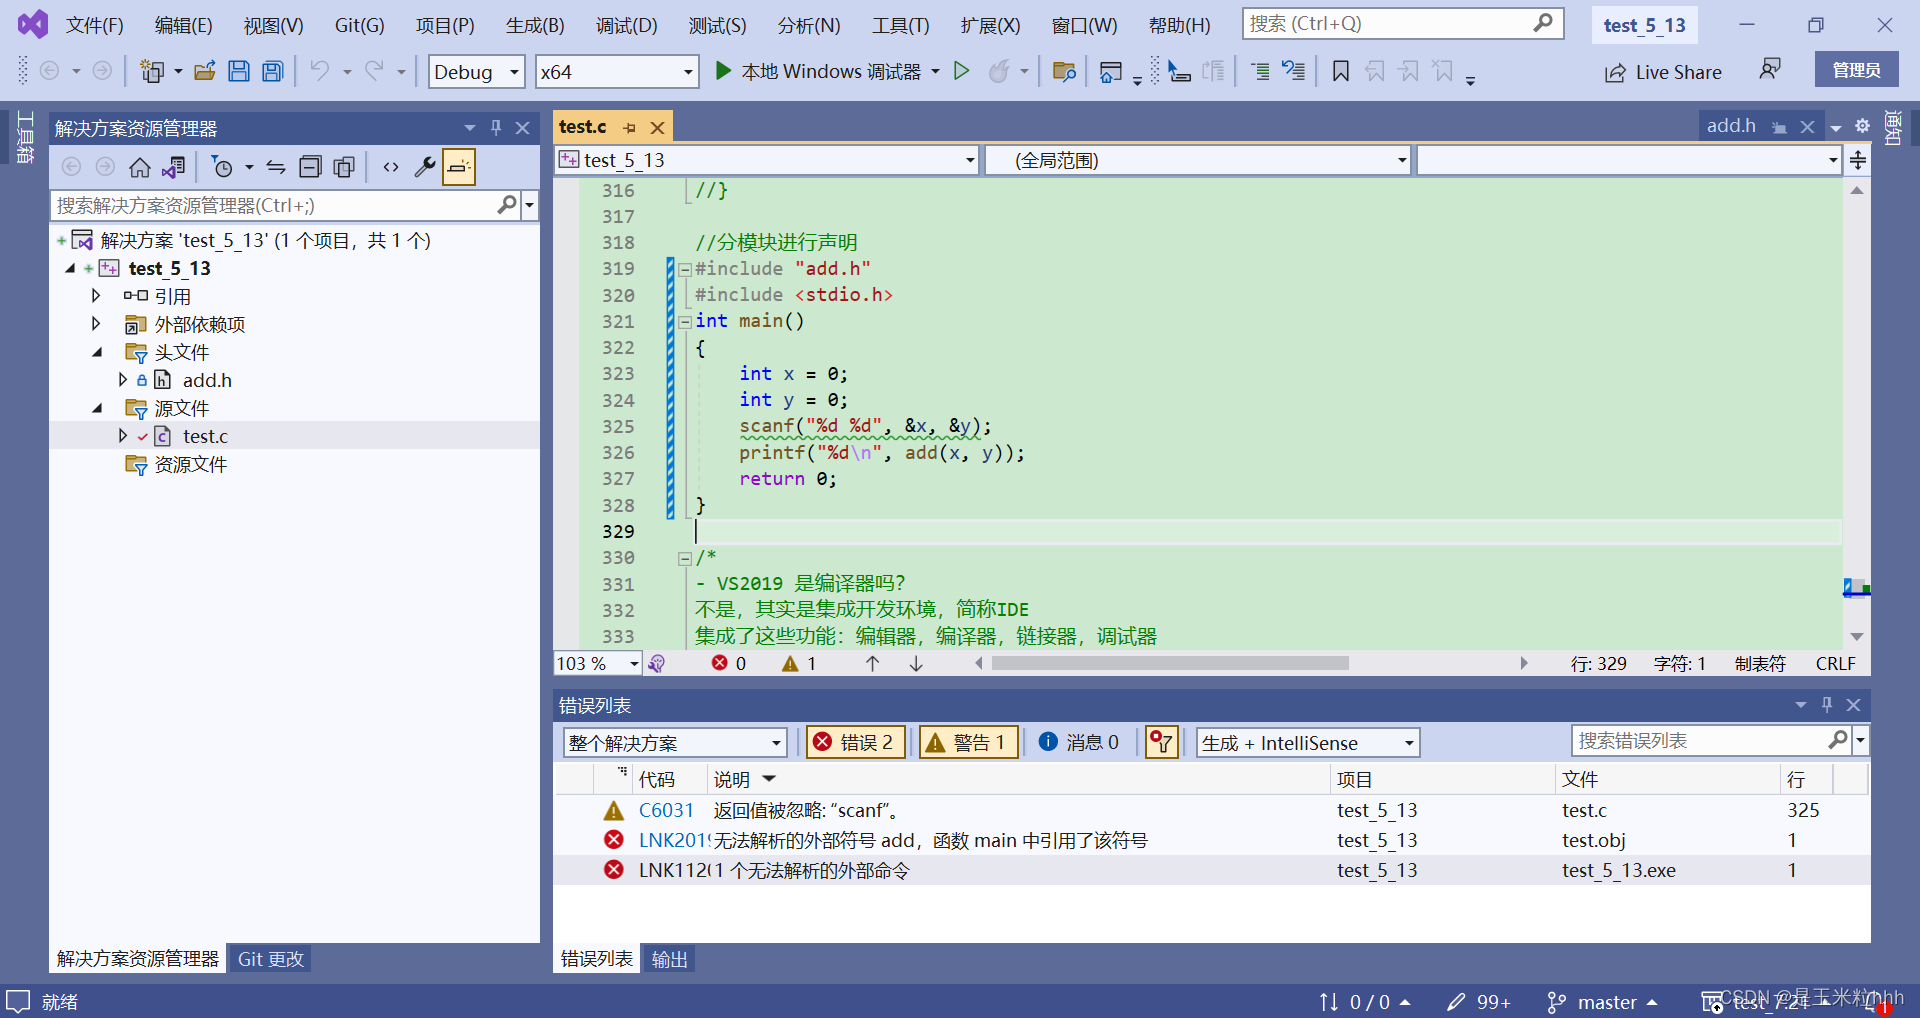Click the View Code icon in Solution Explorer
Viewport: 1920px width, 1018px height.
(391, 167)
